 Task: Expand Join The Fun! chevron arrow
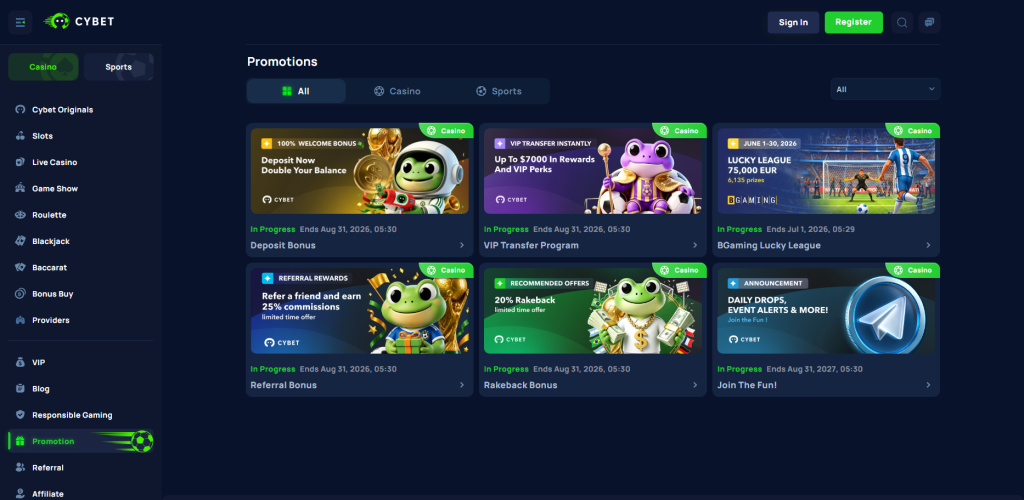[x=928, y=385]
